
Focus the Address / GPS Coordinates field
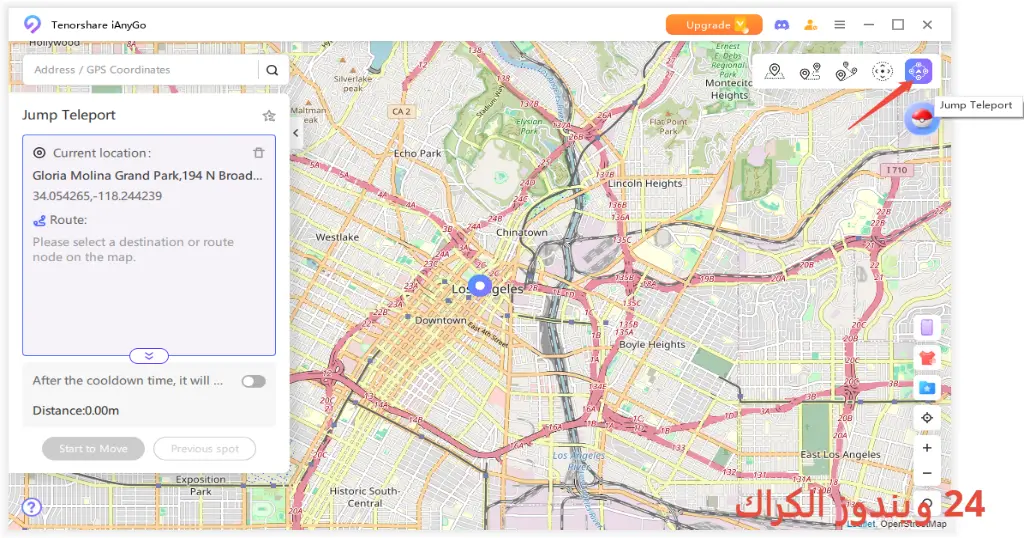pyautogui.click(x=141, y=70)
